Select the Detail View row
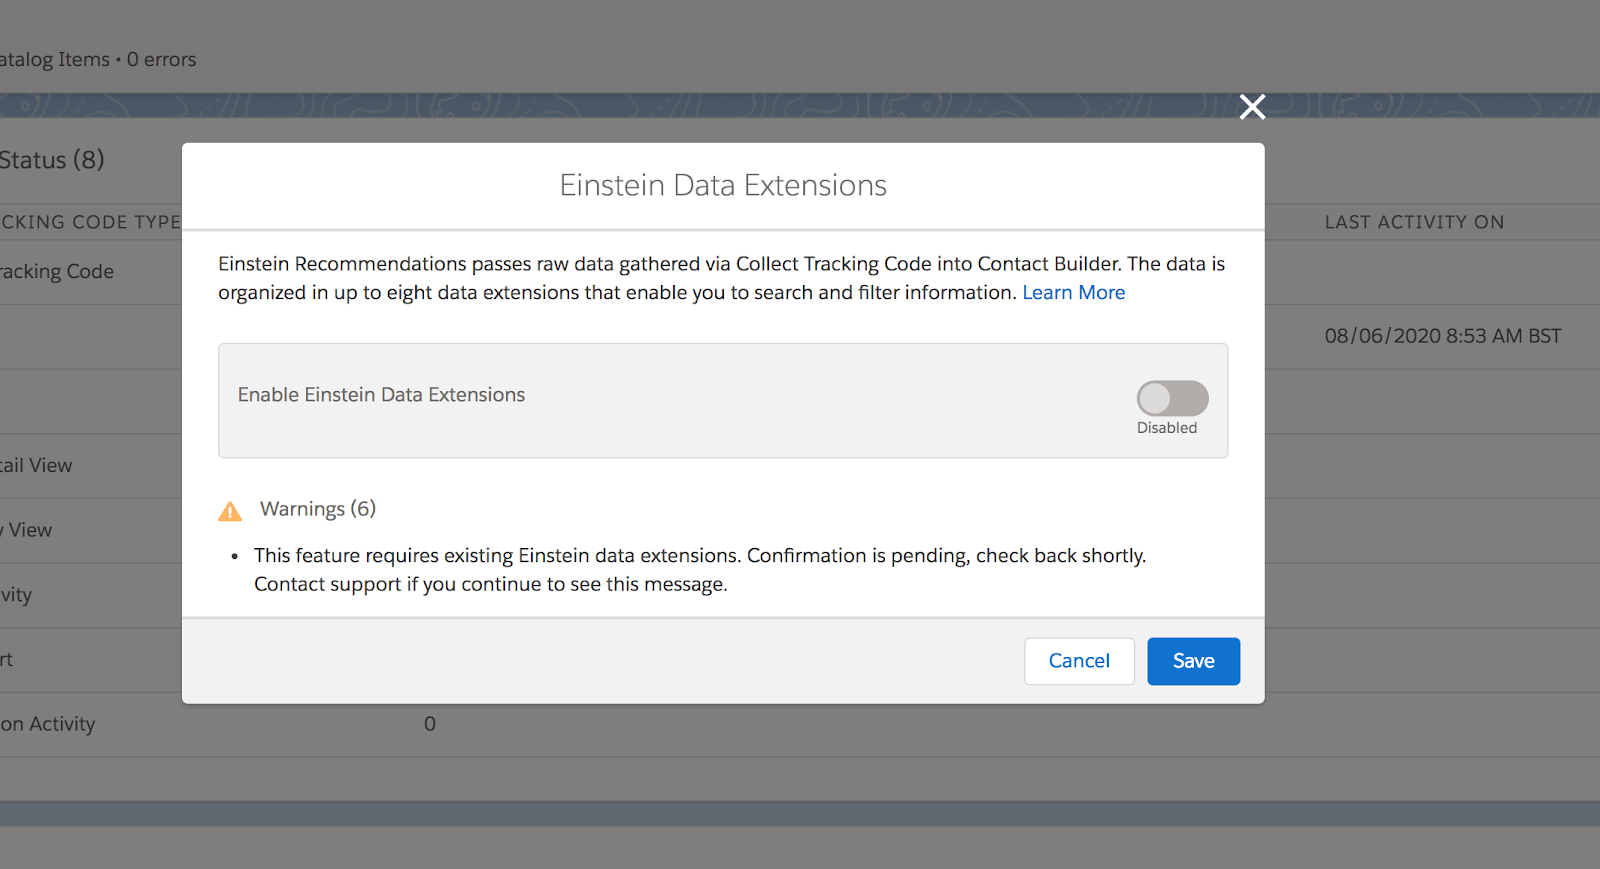1600x869 pixels. 37,466
